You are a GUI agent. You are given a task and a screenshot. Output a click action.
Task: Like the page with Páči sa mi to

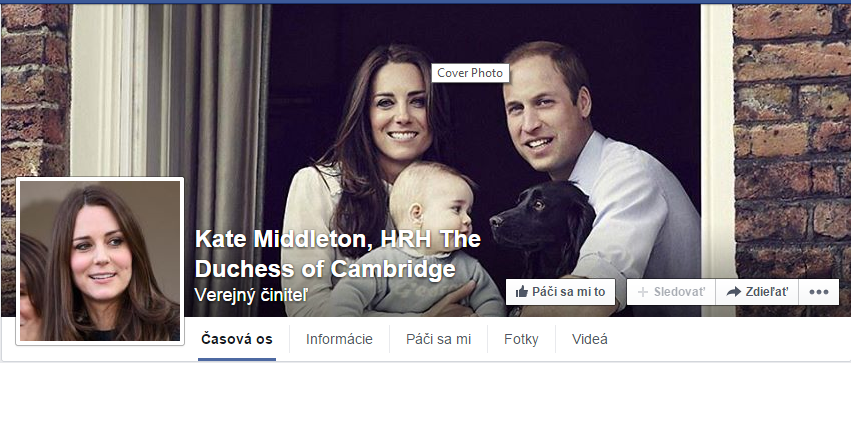pos(560,292)
